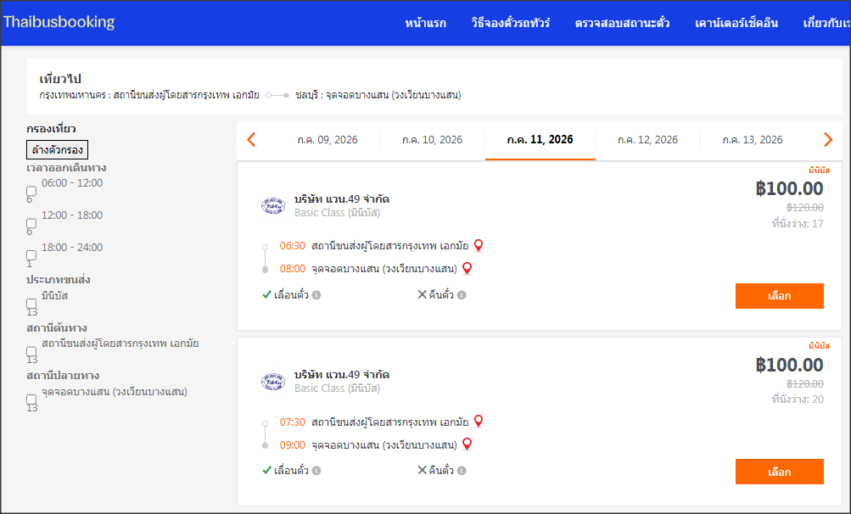This screenshot has height=514, width=851.
Task: Click info icon beside เลื่อนตั๋ว on 06:30 trip
Action: coord(316,295)
